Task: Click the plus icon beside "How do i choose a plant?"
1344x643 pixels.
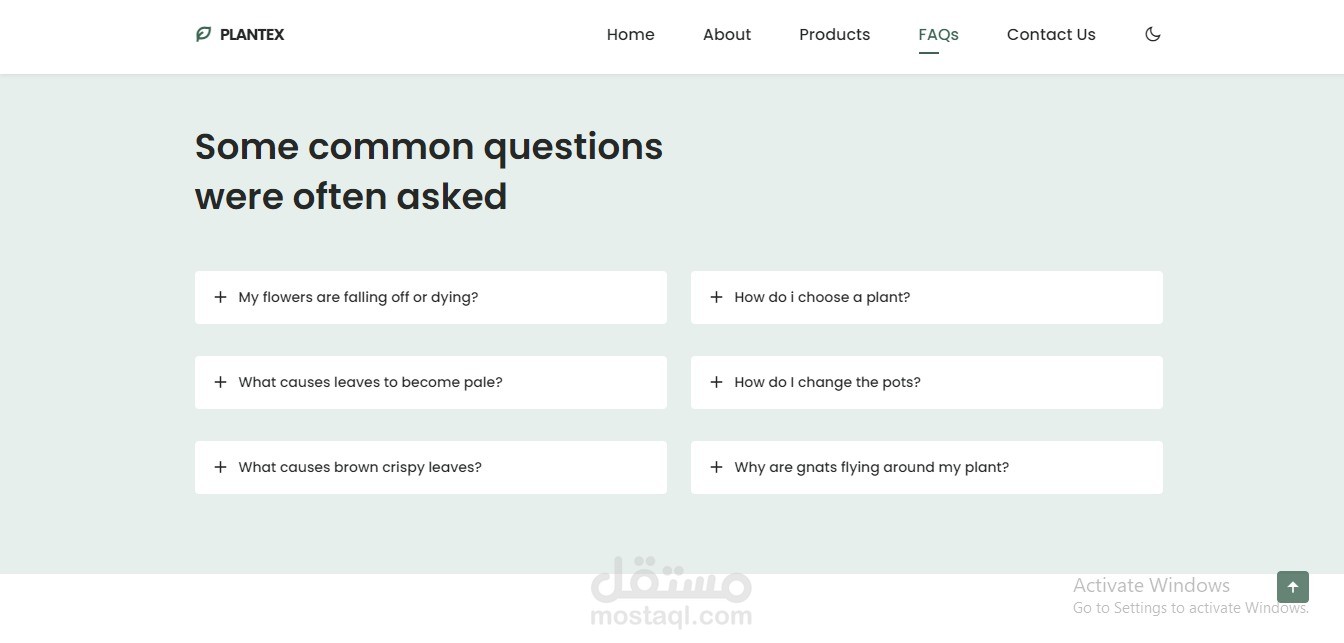Action: (716, 297)
